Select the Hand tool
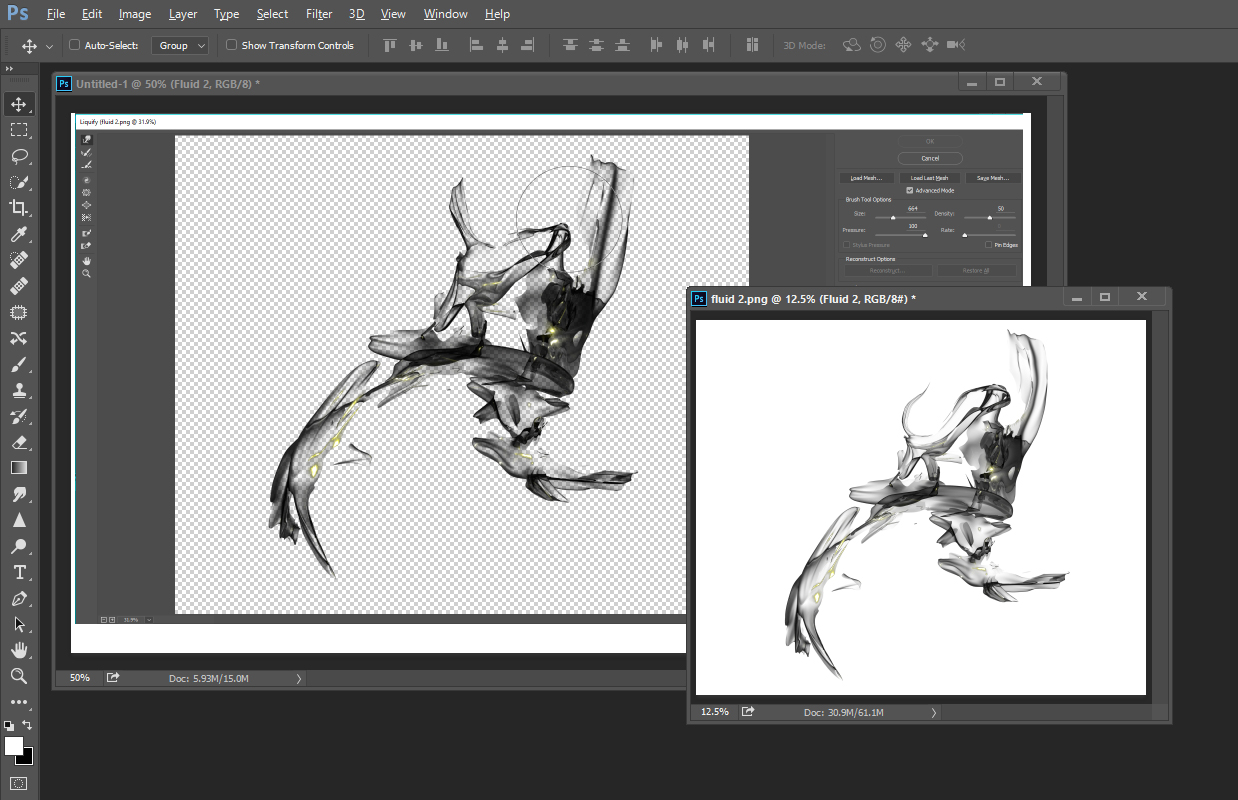Viewport: 1238px width, 800px height. (19, 650)
